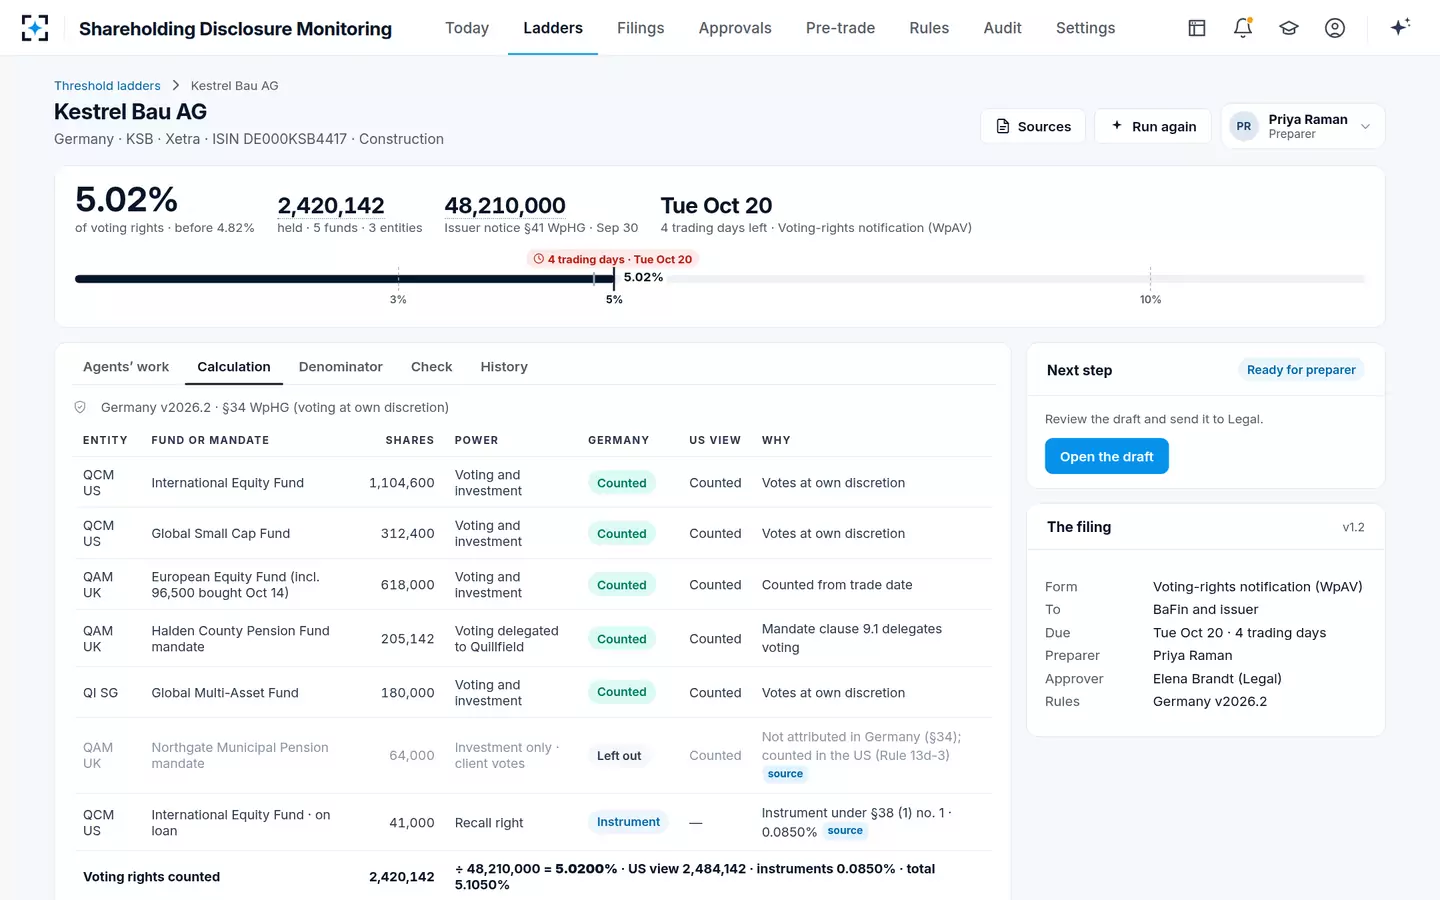1440x900 pixels.
Task: Open the layout panel icon
Action: coord(1197,28)
